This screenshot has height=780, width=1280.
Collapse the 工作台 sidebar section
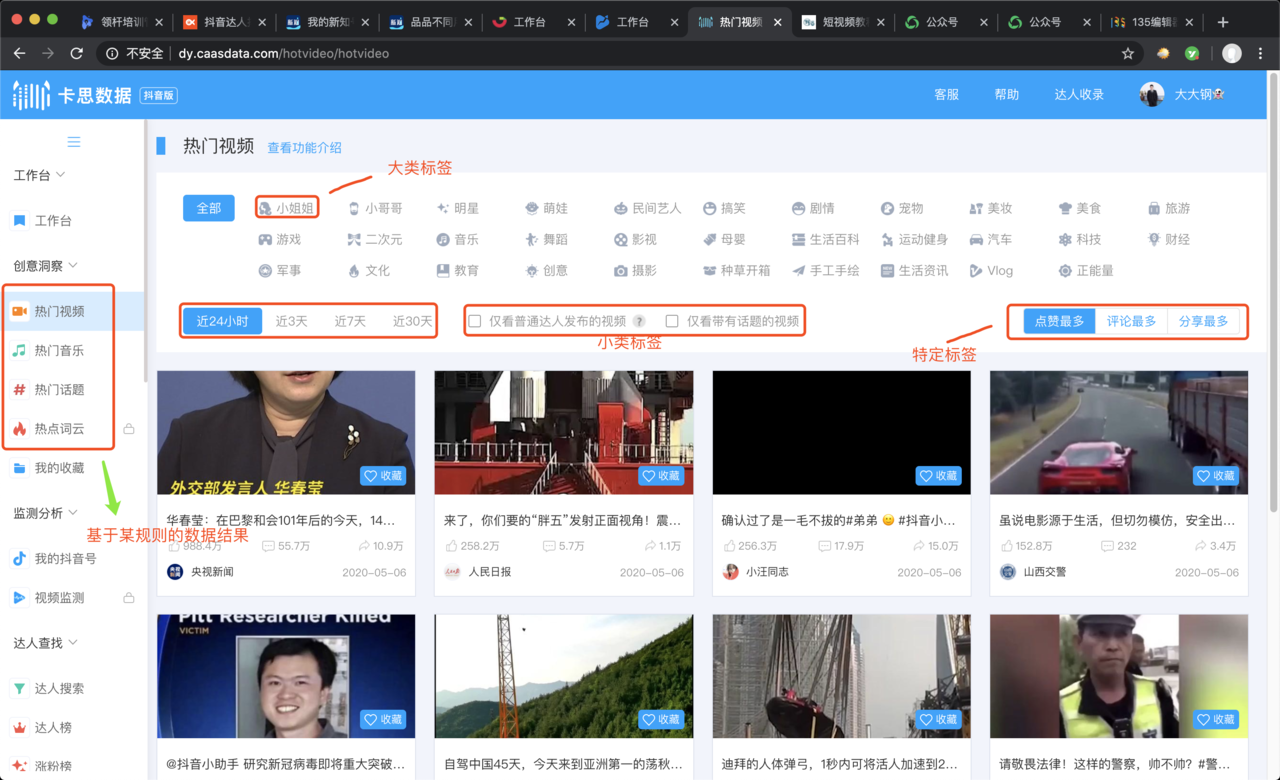[x=61, y=175]
